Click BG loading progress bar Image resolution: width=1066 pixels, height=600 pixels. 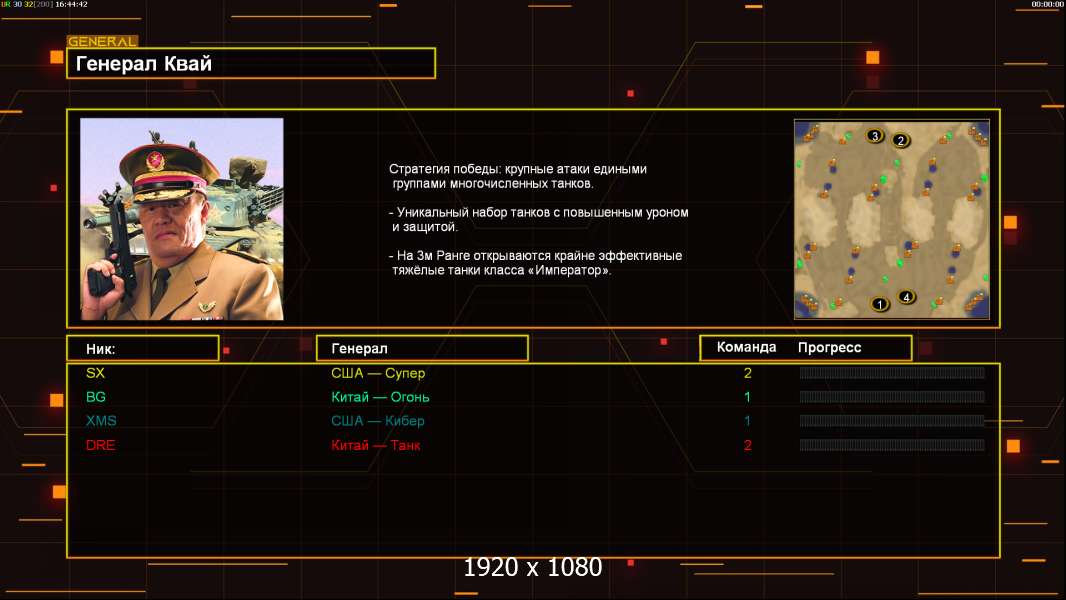tap(892, 397)
